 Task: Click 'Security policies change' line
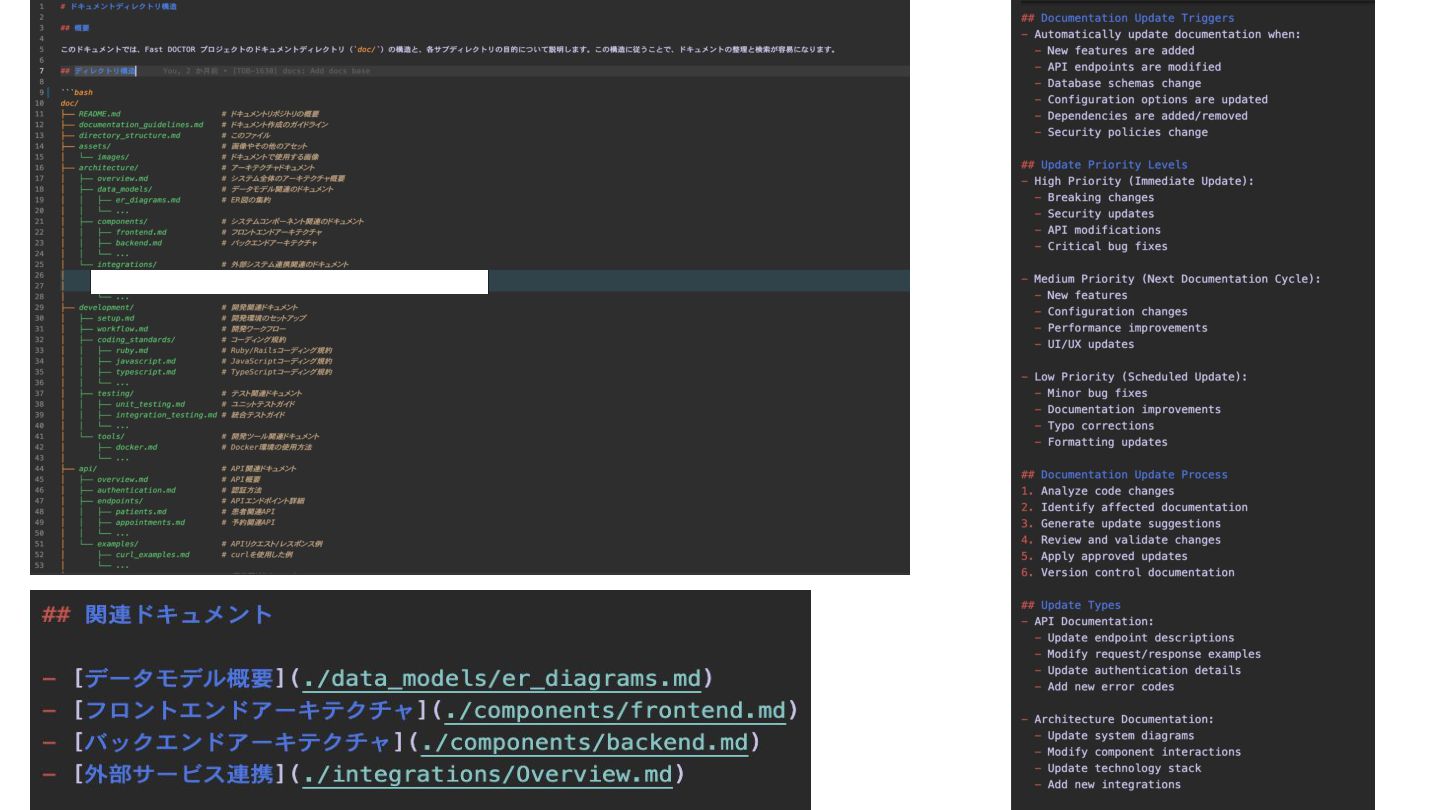coord(1127,132)
